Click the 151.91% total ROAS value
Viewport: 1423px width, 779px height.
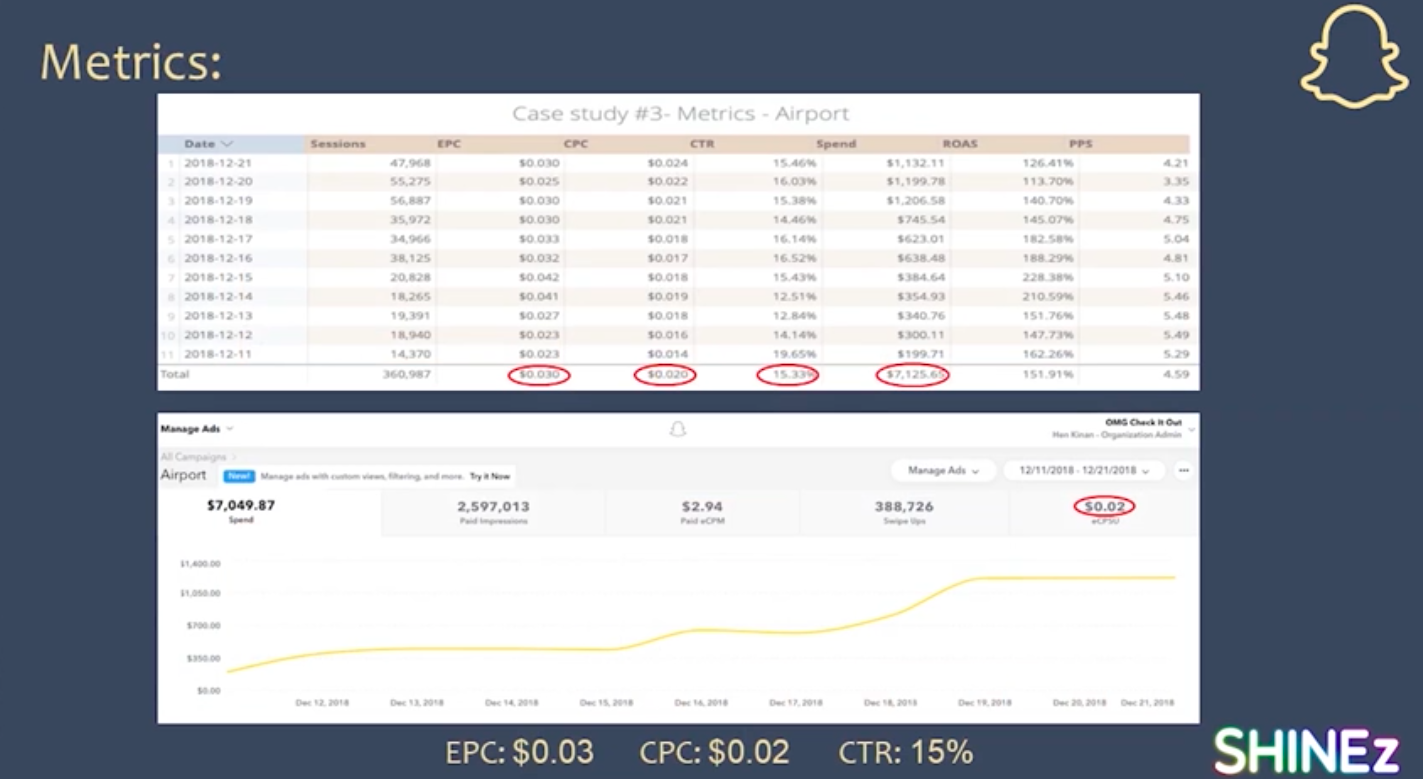pos(1048,375)
